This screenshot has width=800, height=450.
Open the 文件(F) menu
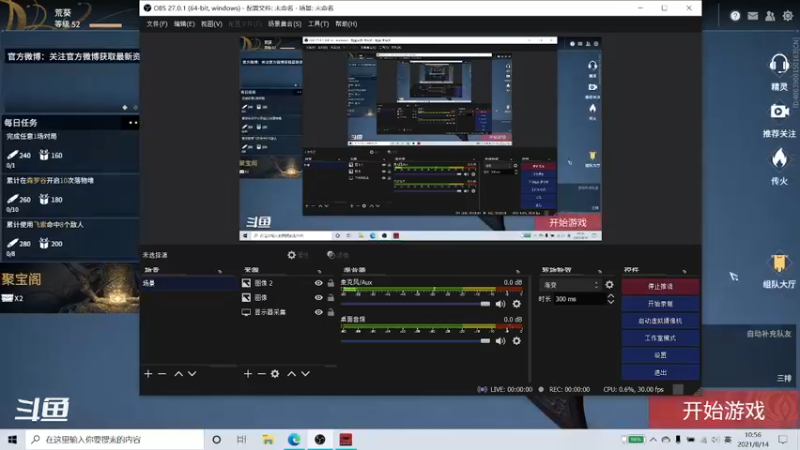157,24
